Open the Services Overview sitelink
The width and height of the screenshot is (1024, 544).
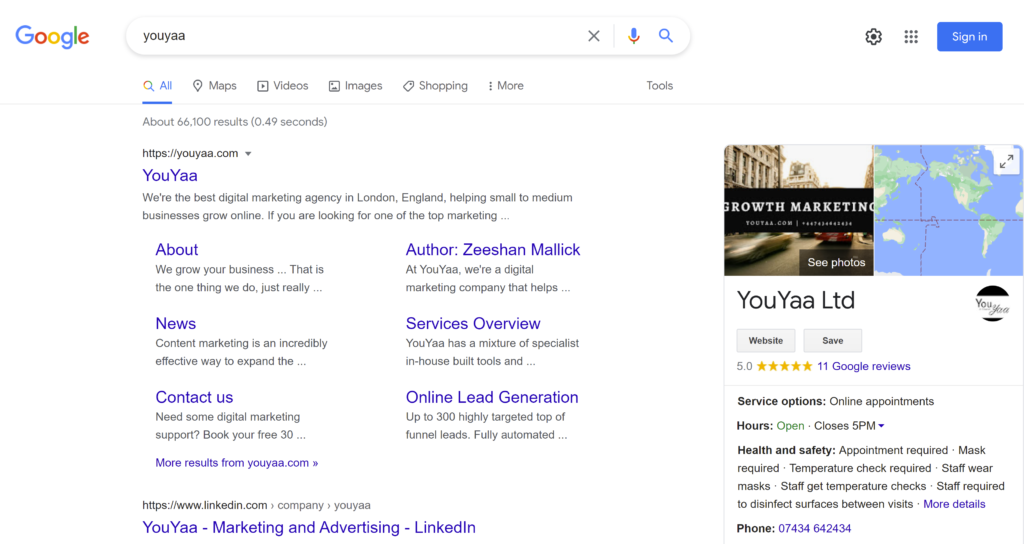tap(473, 323)
